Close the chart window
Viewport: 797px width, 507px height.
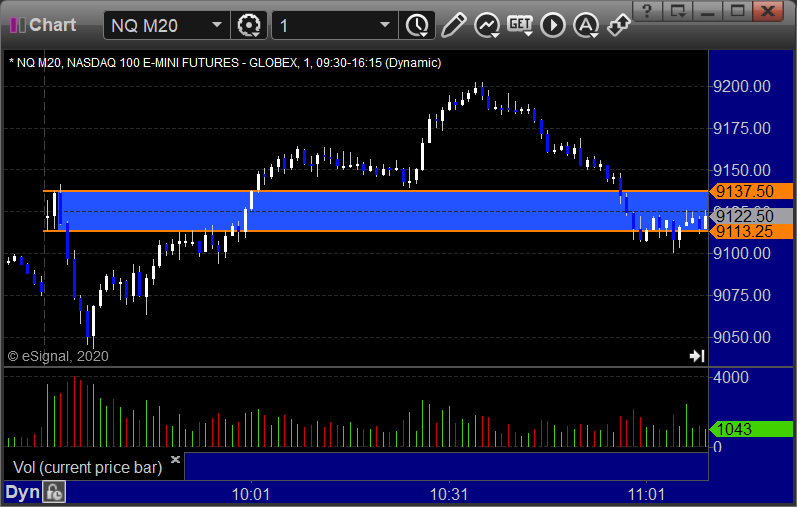(x=768, y=11)
